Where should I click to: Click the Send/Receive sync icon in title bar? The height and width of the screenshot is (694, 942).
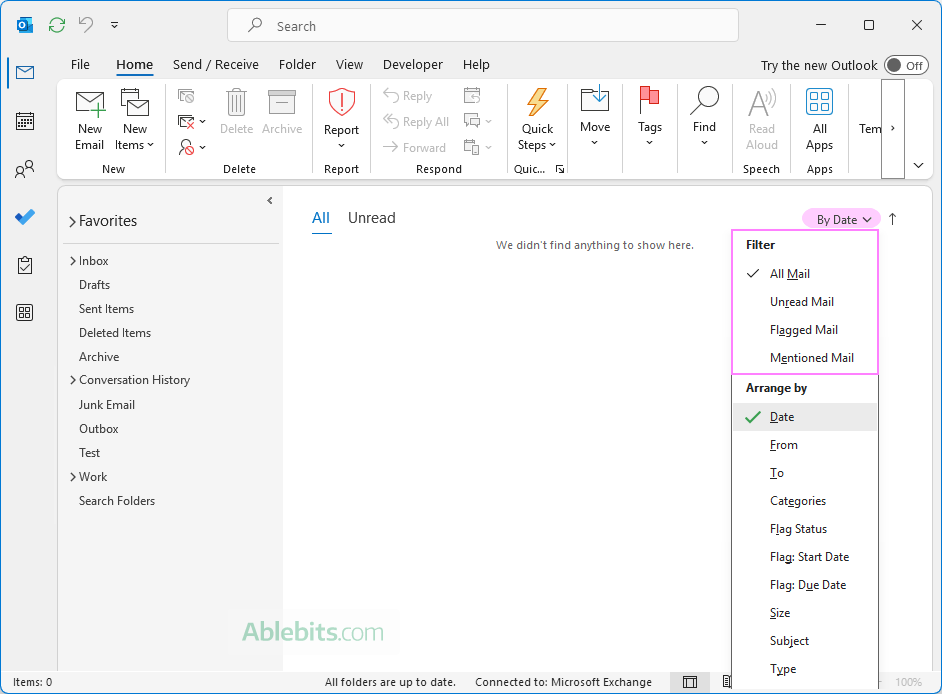click(x=57, y=25)
